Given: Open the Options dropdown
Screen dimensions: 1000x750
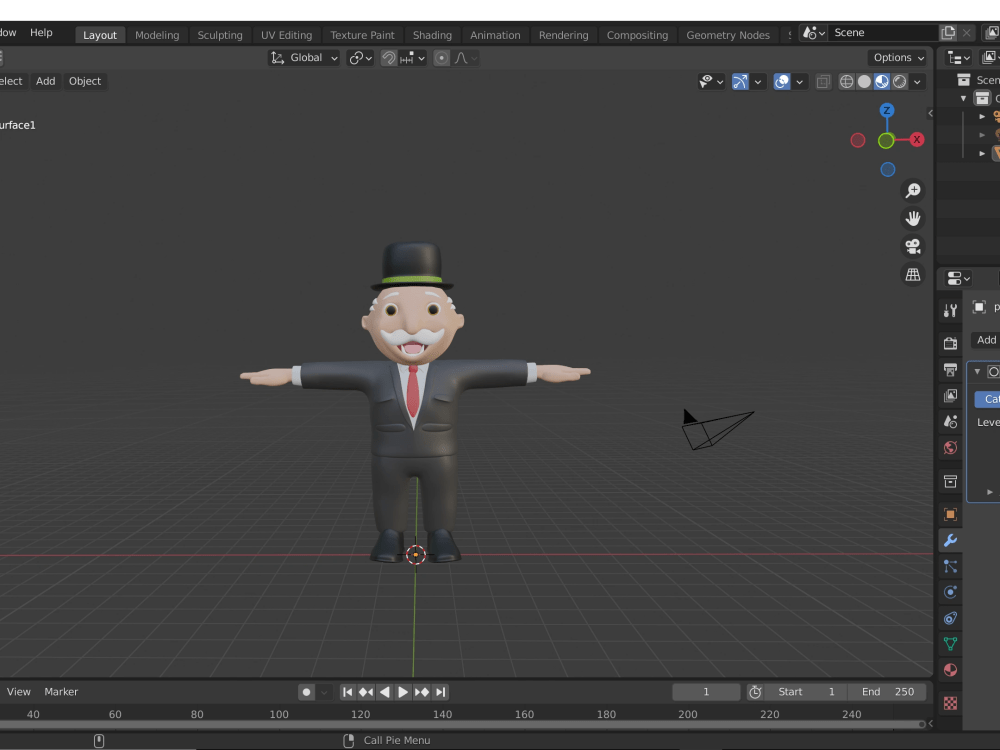Looking at the screenshot, I should (898, 58).
